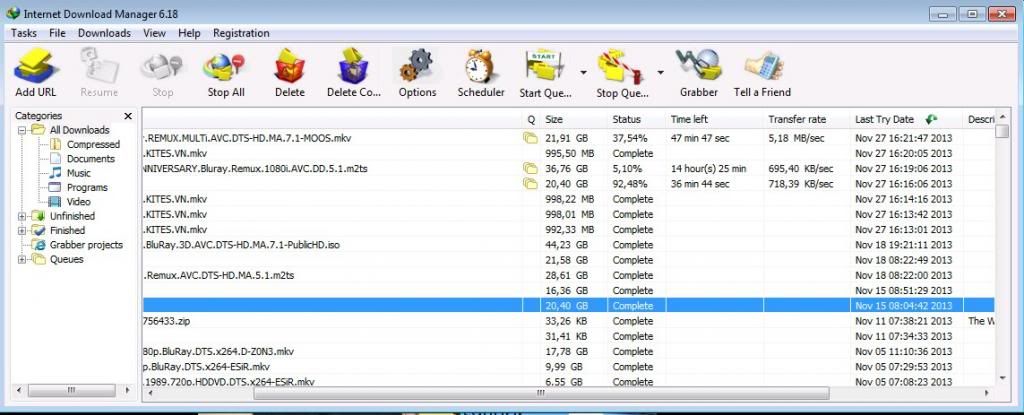Select the Finished category label
The width and height of the screenshot is (1024, 415).
[67, 231]
